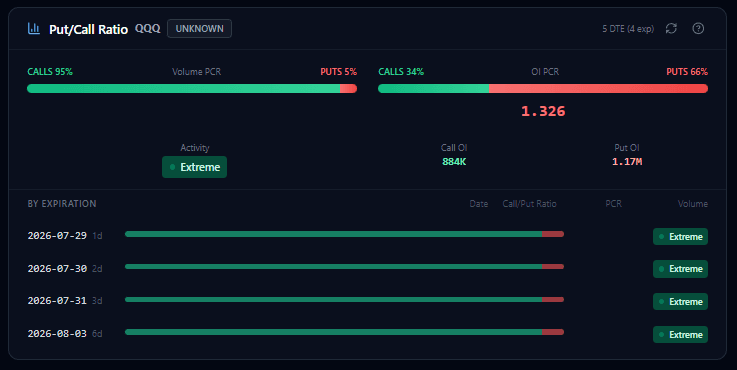
Task: Click the Date column header
Action: point(478,204)
